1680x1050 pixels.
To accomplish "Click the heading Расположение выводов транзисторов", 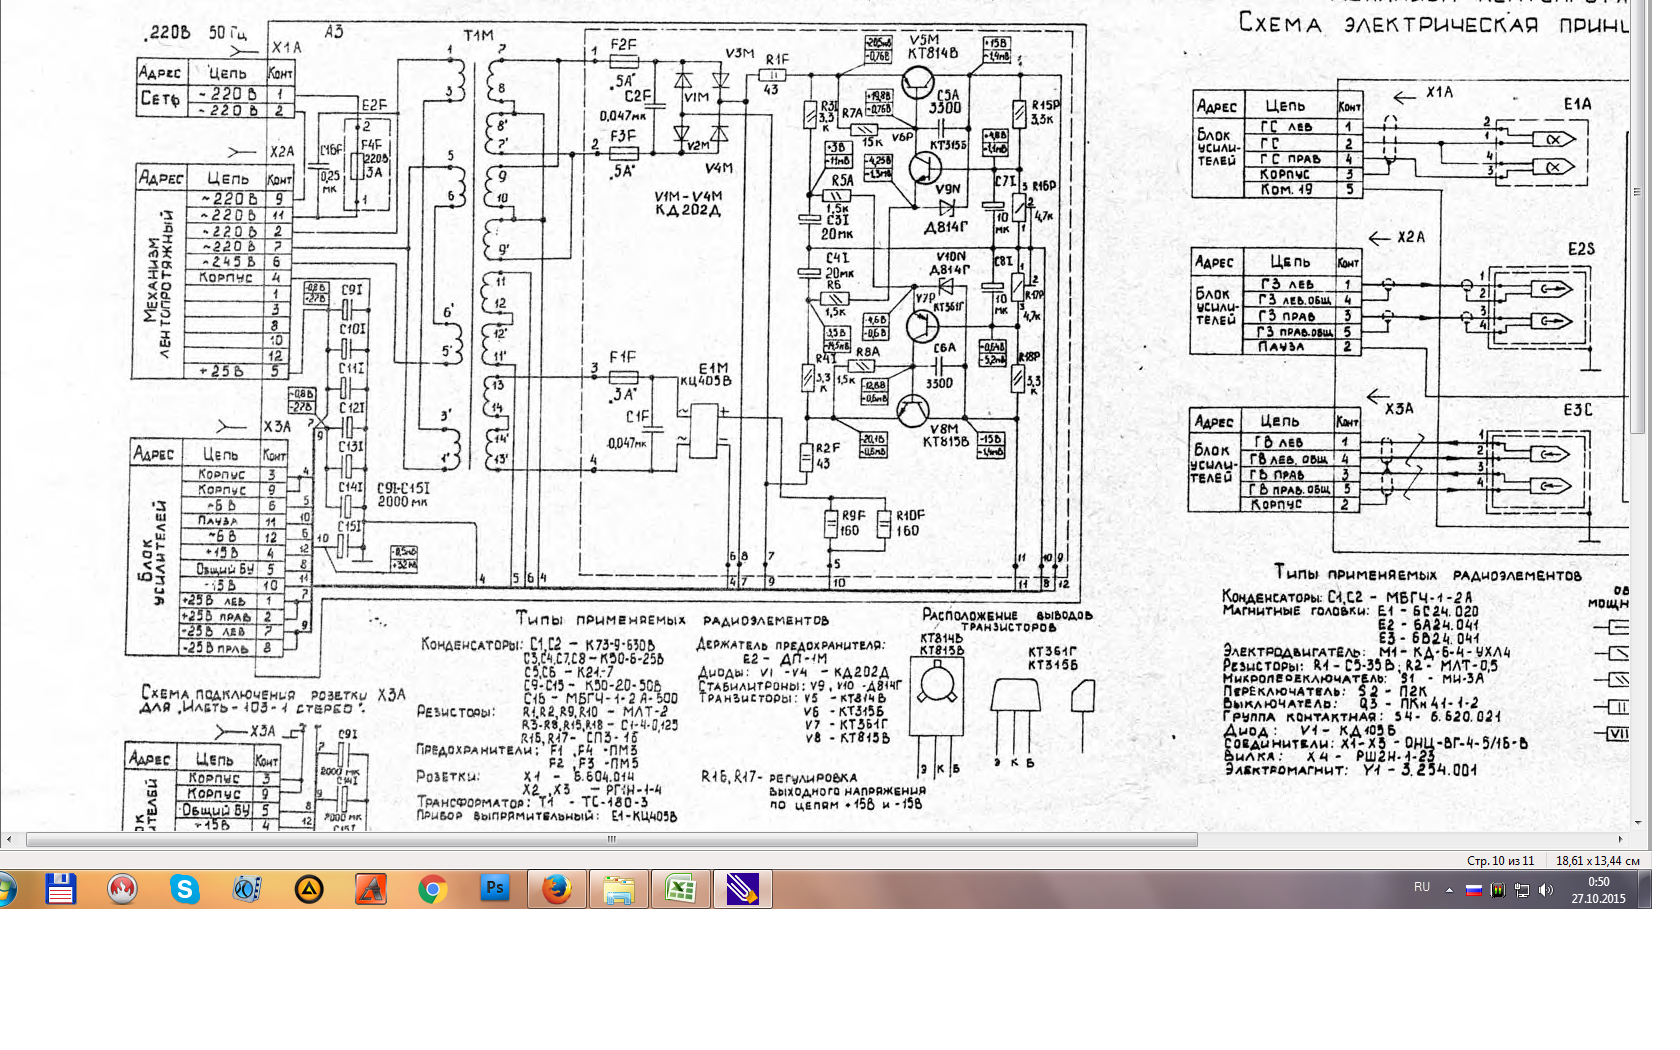I will pyautogui.click(x=1007, y=620).
